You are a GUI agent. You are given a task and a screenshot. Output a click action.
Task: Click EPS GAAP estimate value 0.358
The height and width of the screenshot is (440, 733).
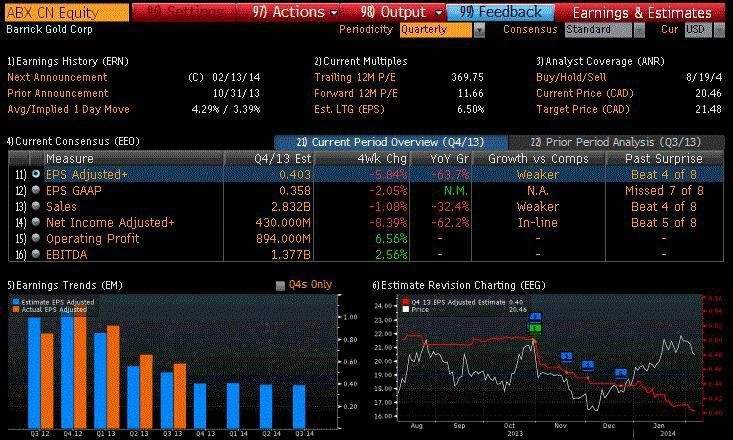point(295,190)
